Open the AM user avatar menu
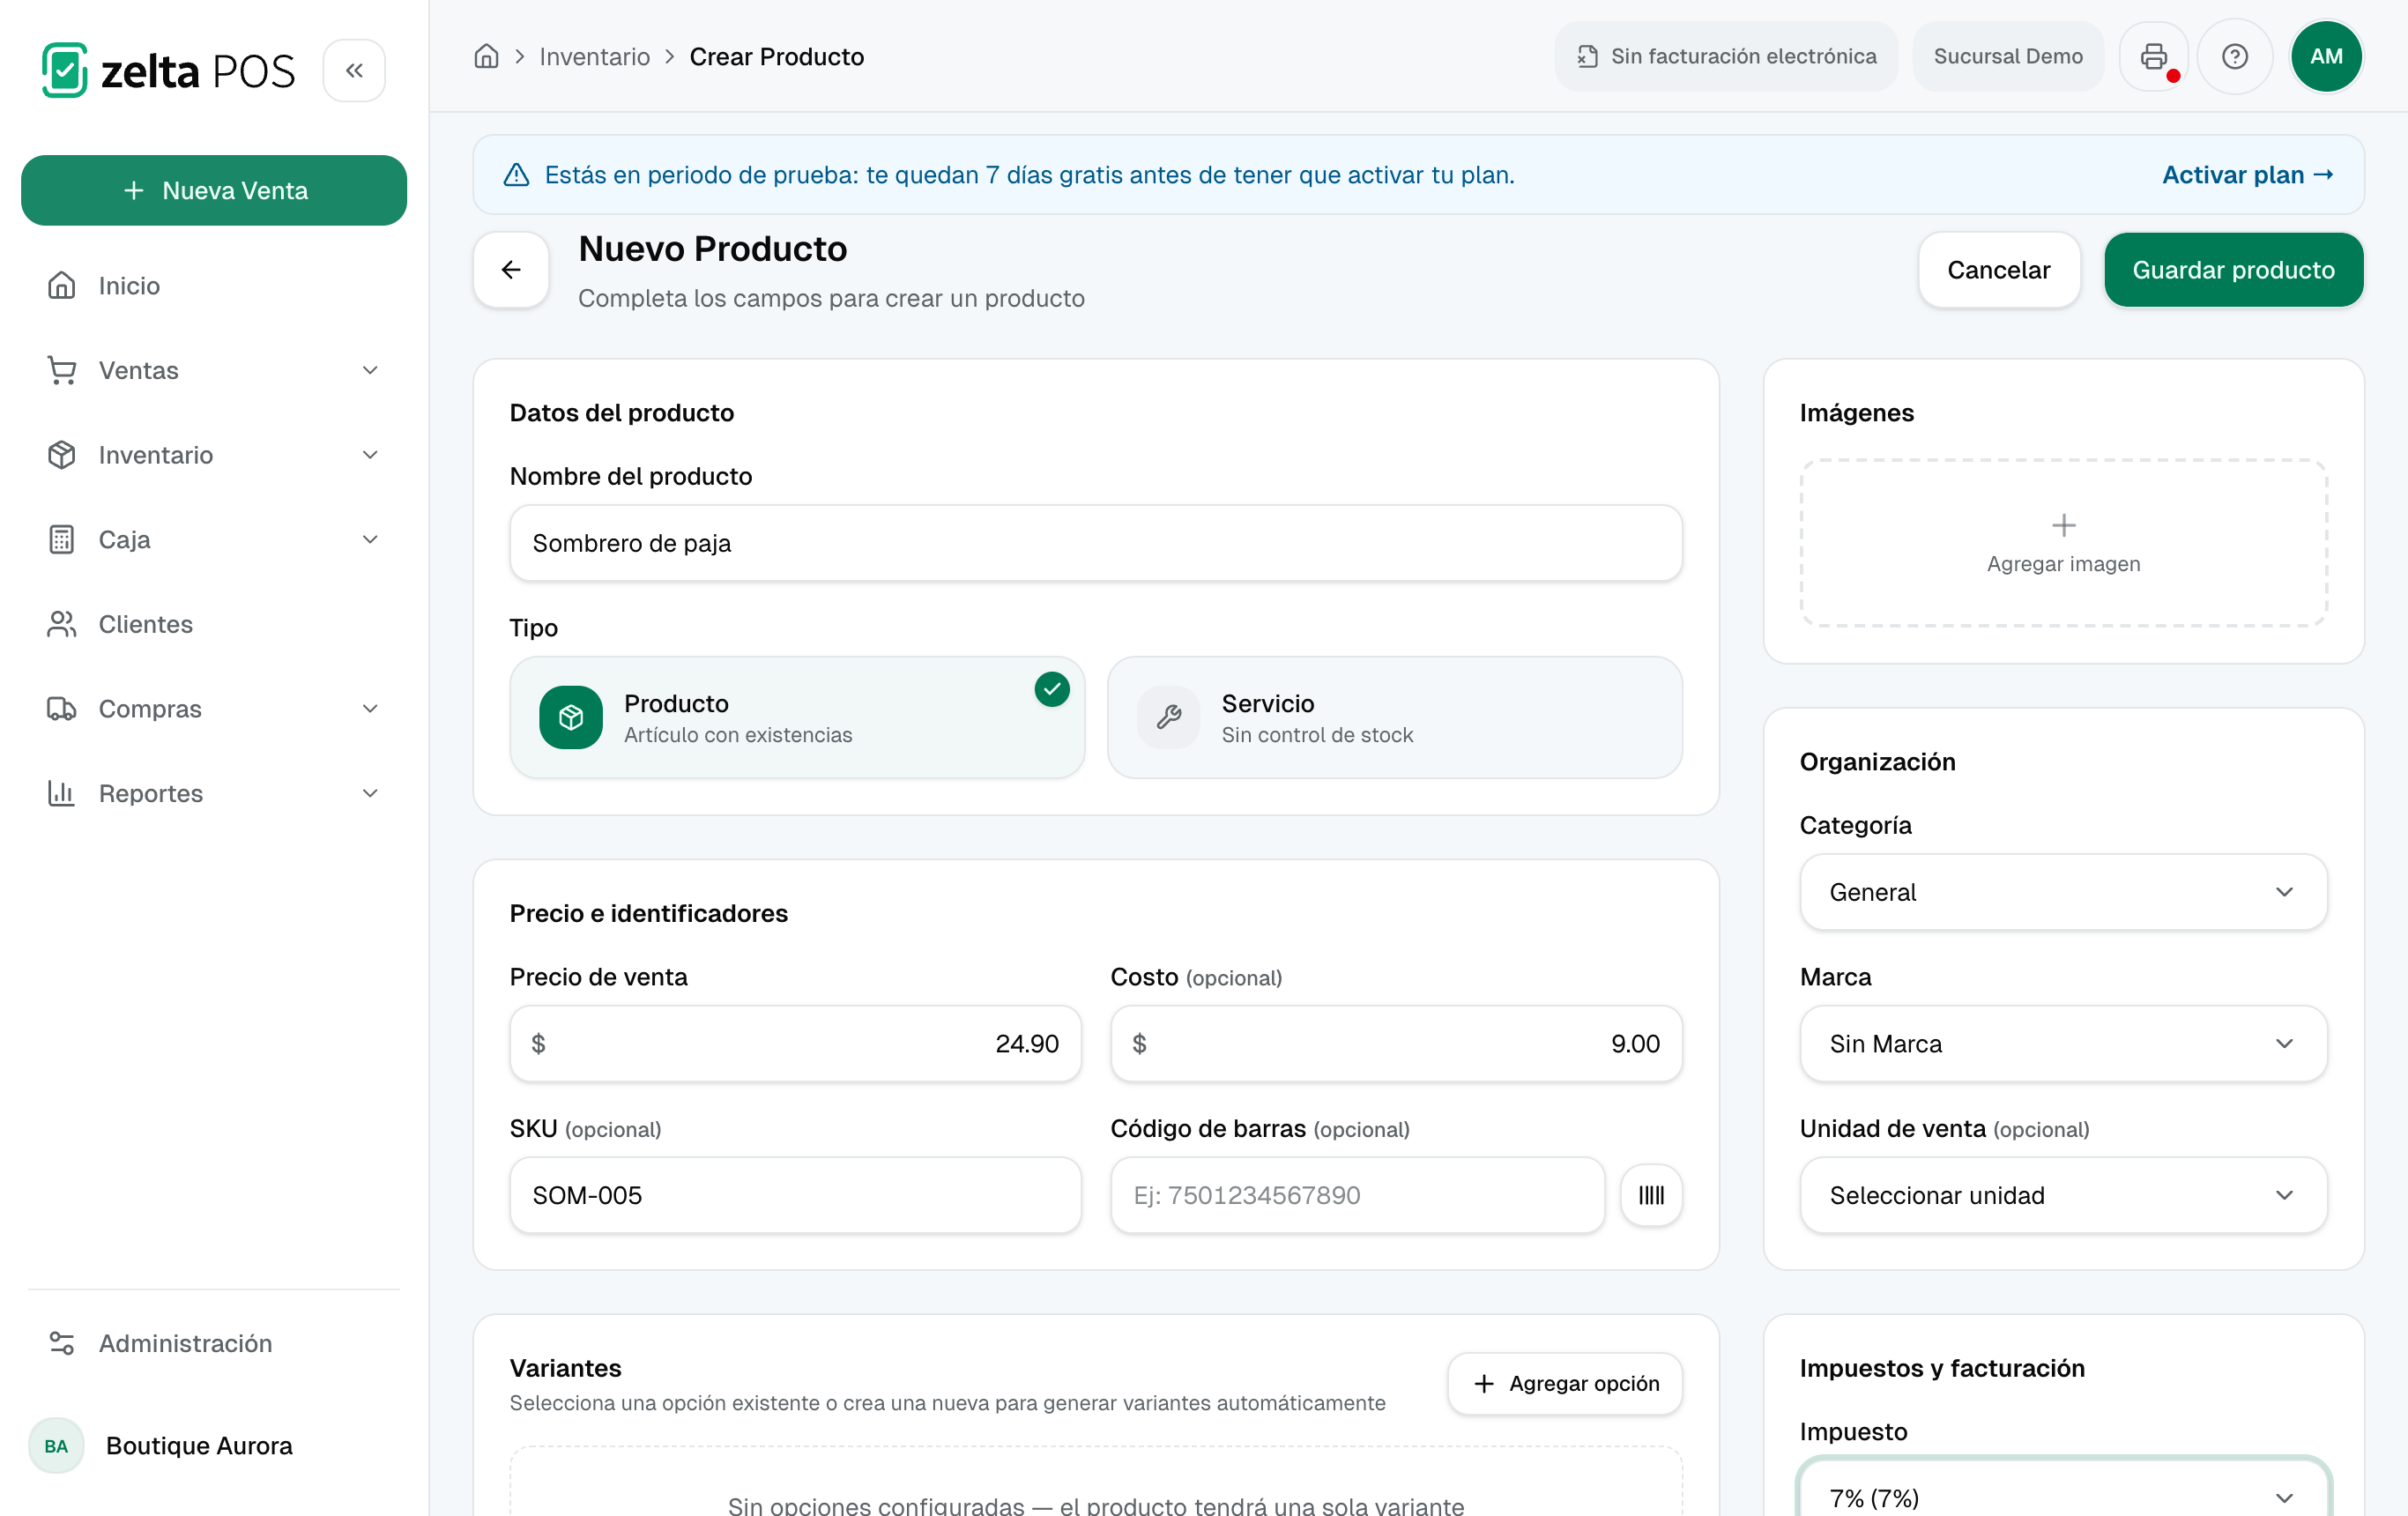Screen dimensions: 2408x1516 [x=2326, y=56]
